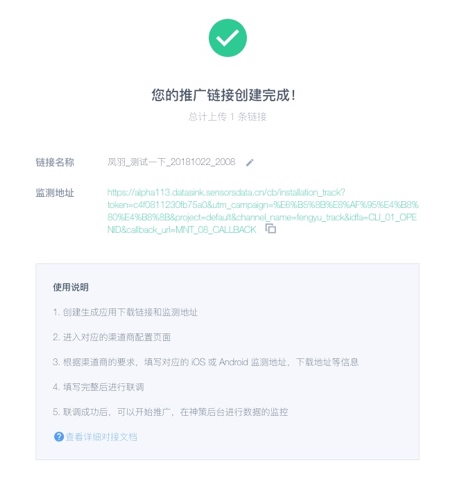Click the 链接名称 field label

[55, 162]
